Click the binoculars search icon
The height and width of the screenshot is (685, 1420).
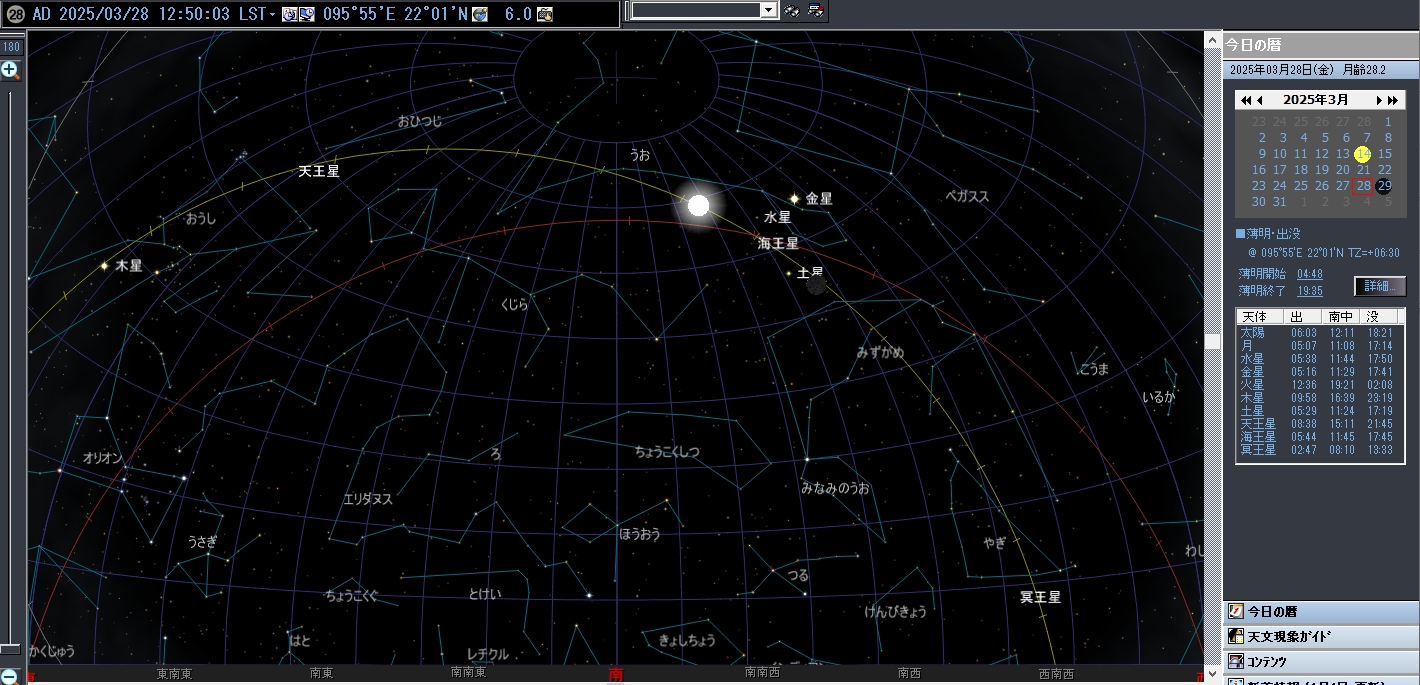792,10
